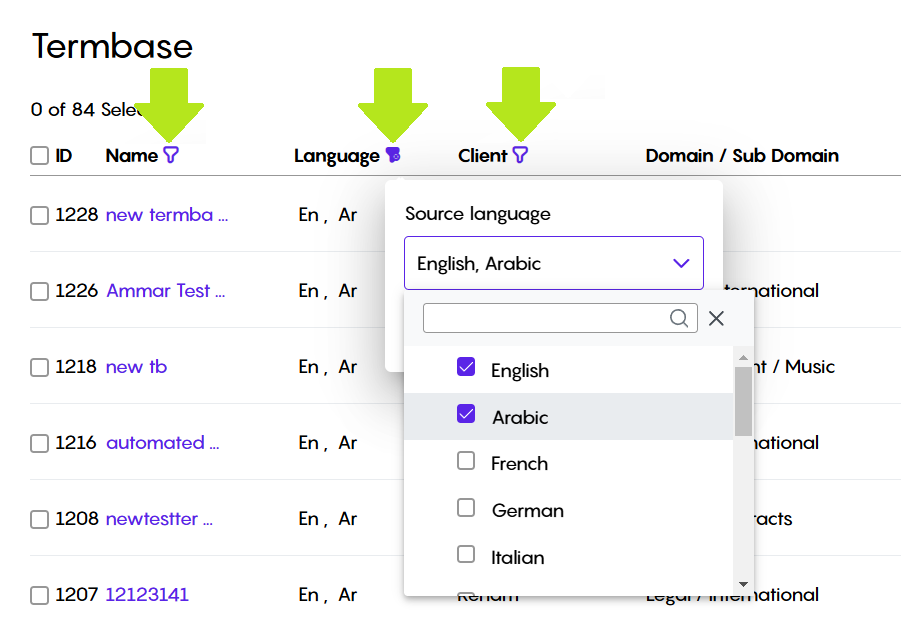Image resolution: width=901 pixels, height=618 pixels.
Task: Open the 12123141 termbase link
Action: point(147,594)
